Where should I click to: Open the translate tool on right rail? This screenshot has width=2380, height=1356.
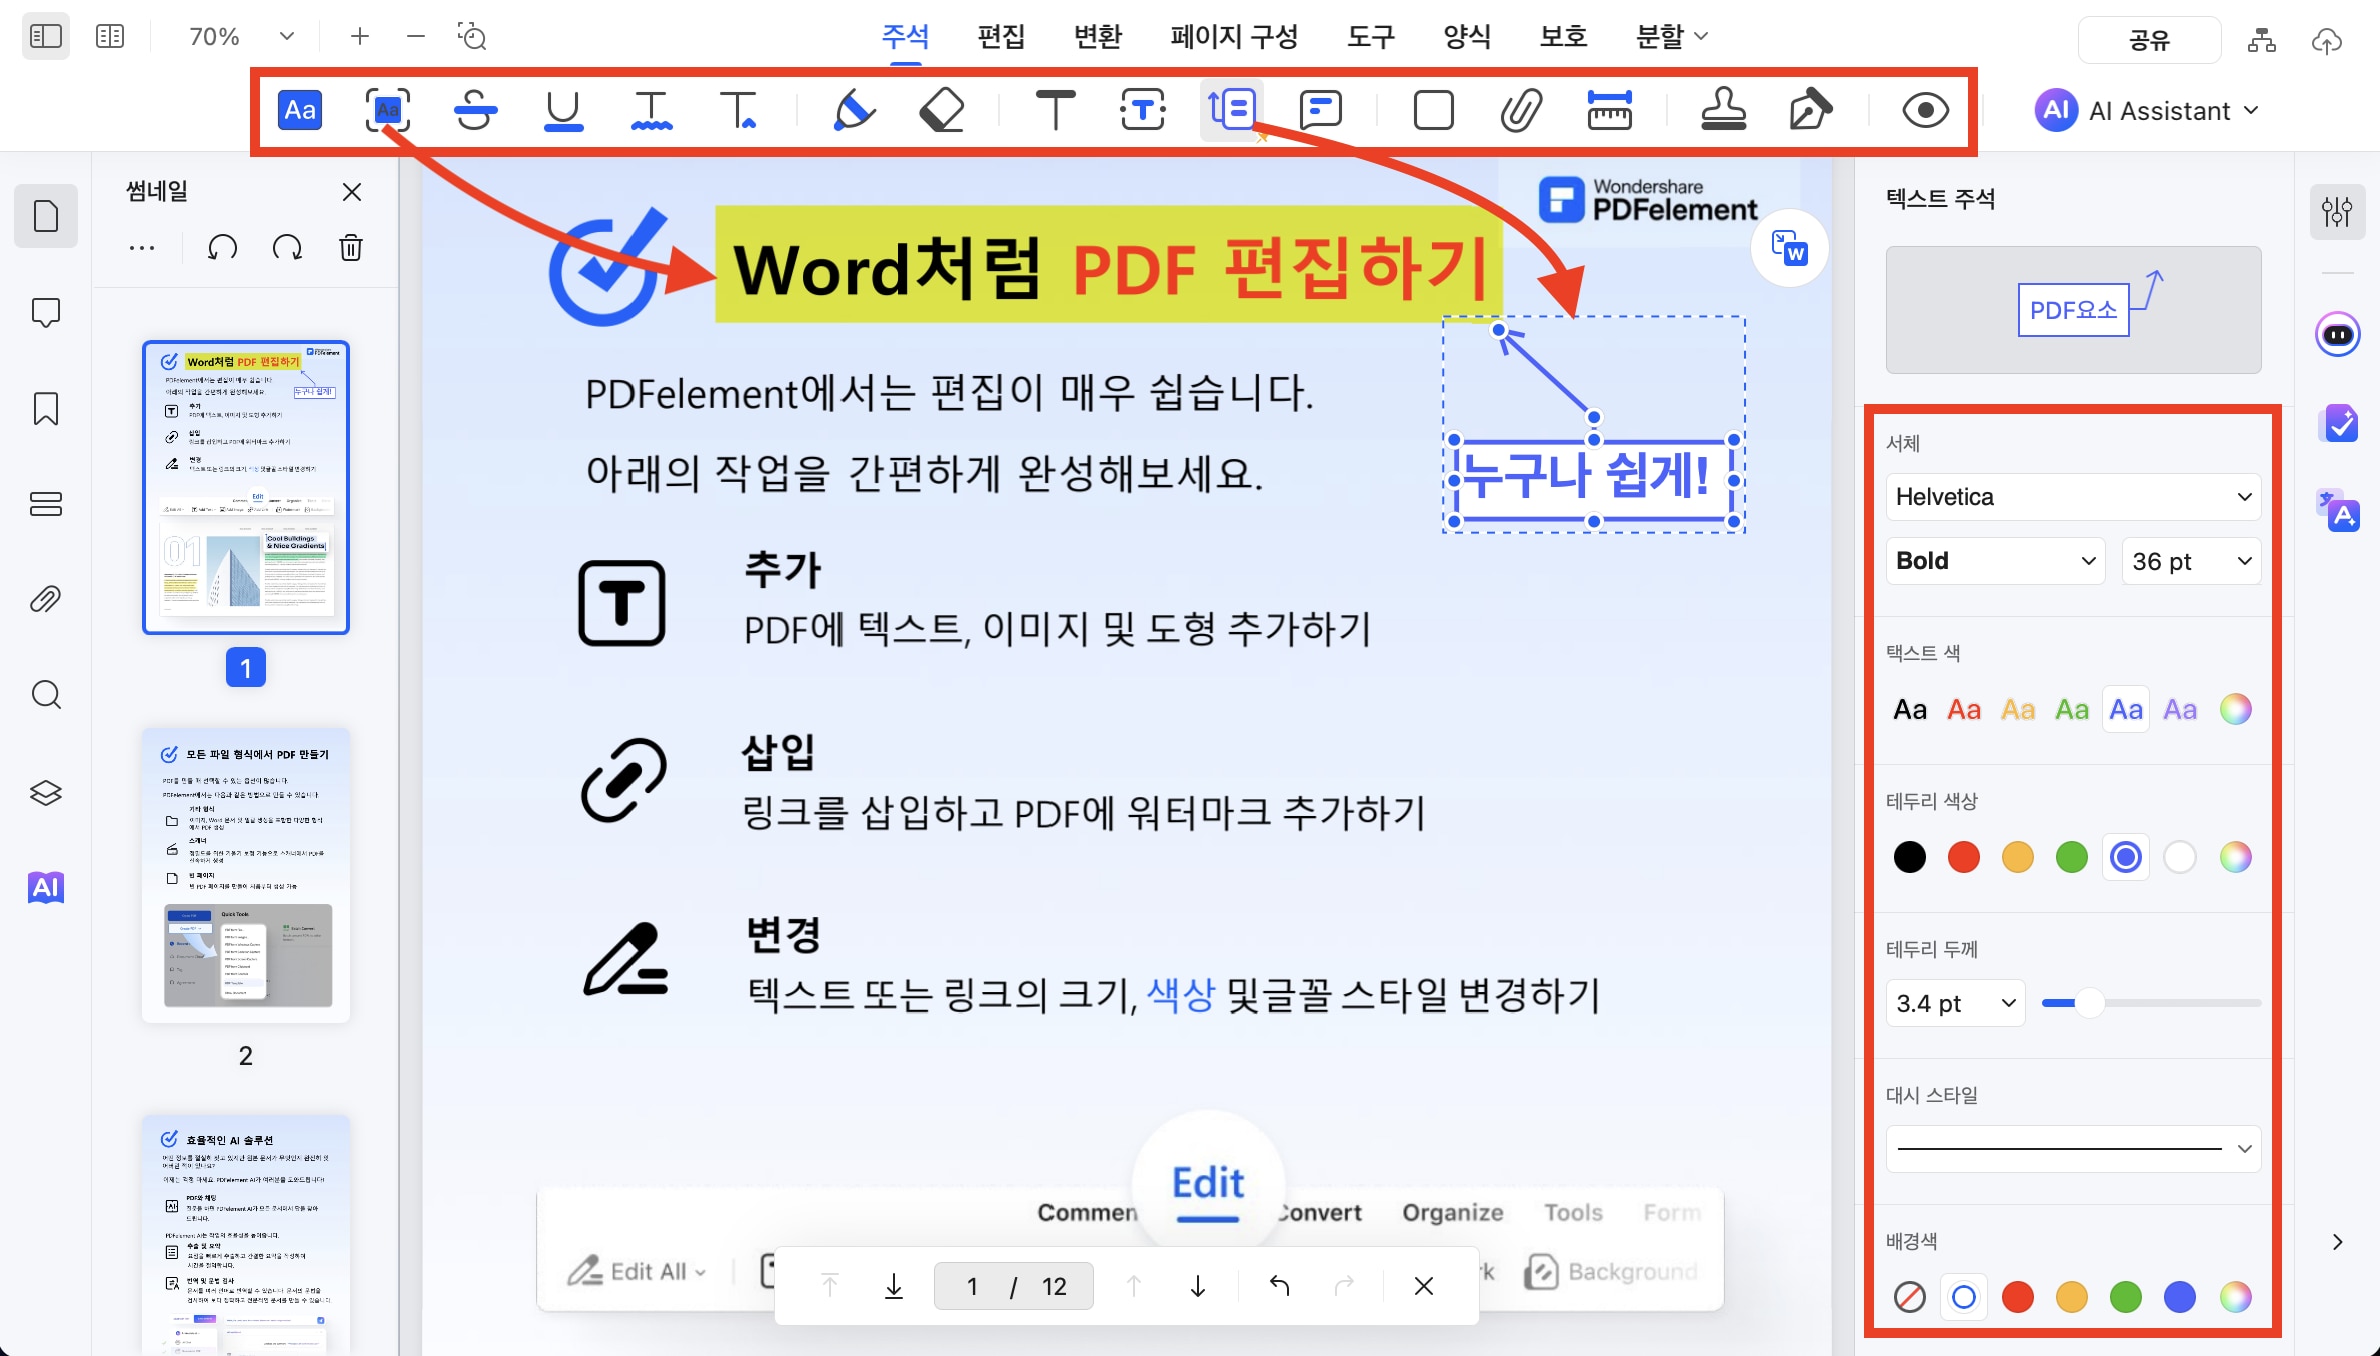2338,511
